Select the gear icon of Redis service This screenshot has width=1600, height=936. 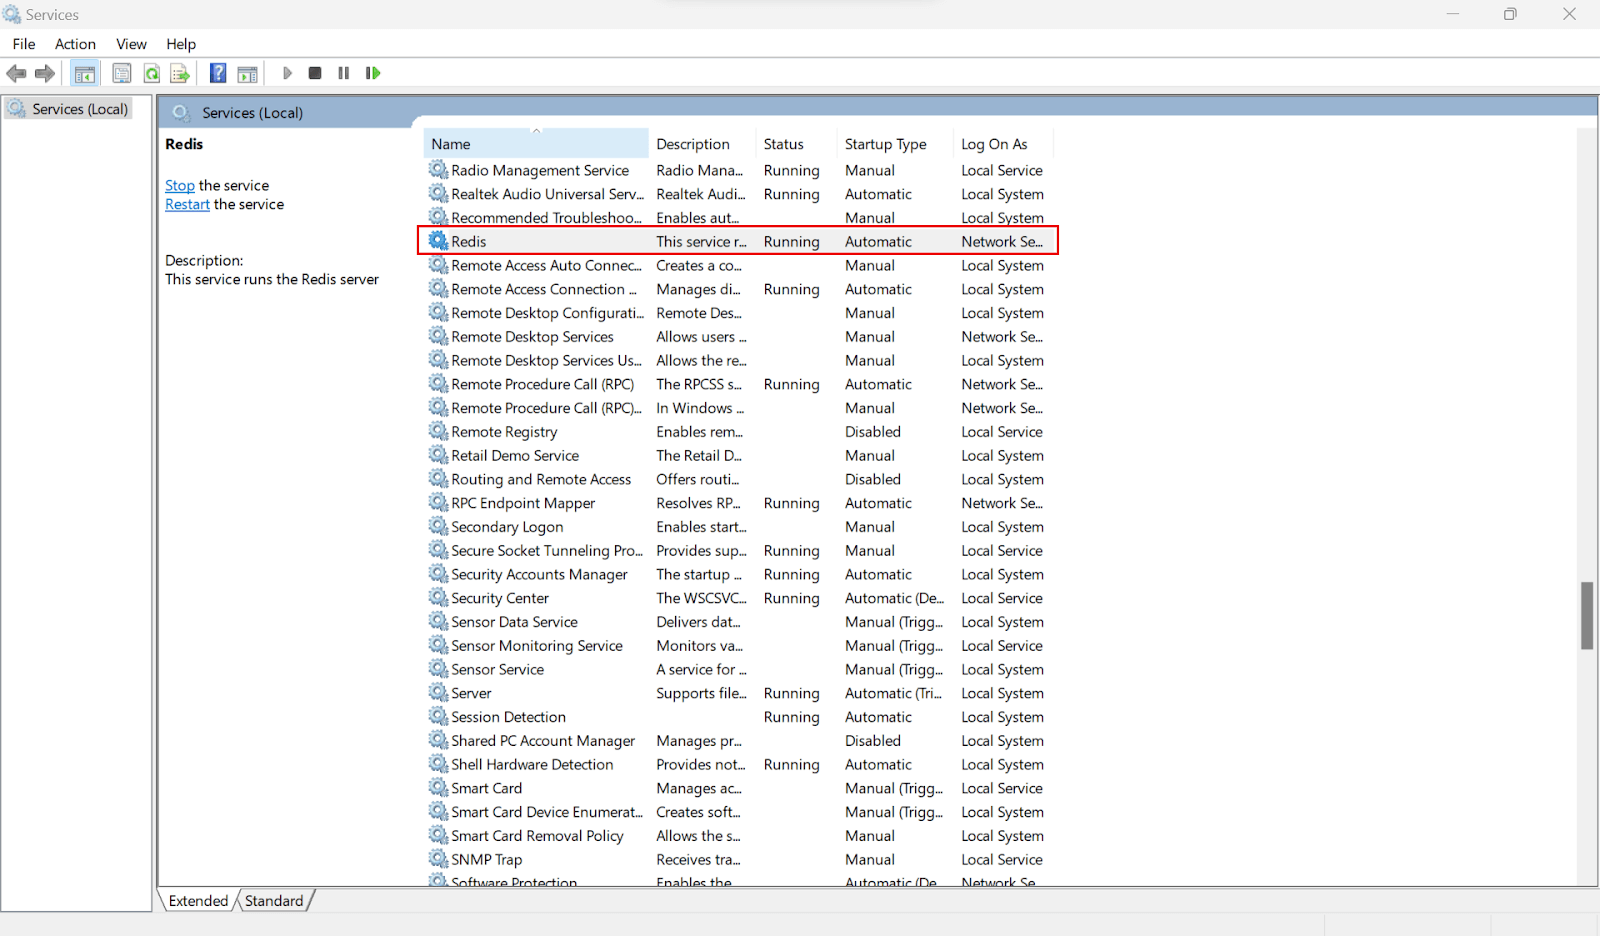438,241
